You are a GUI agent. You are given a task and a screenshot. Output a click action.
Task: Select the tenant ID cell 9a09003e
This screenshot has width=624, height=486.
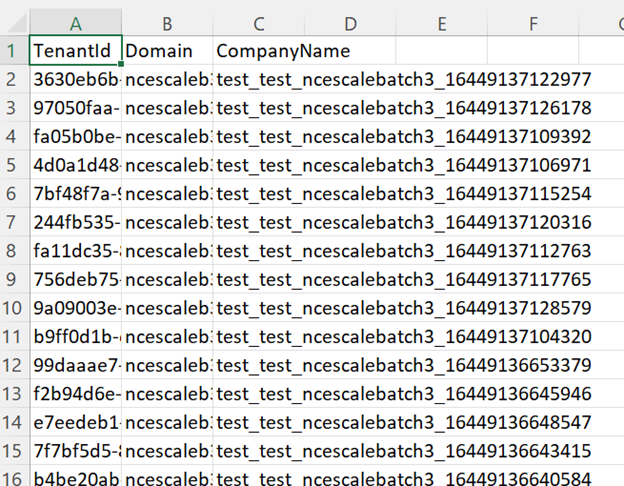(76, 307)
